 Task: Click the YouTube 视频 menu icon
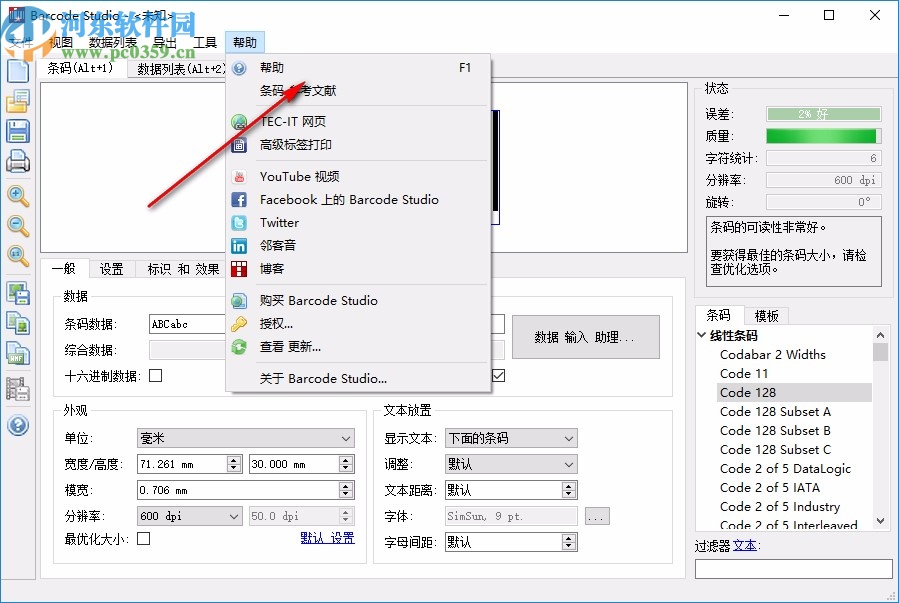pos(241,176)
